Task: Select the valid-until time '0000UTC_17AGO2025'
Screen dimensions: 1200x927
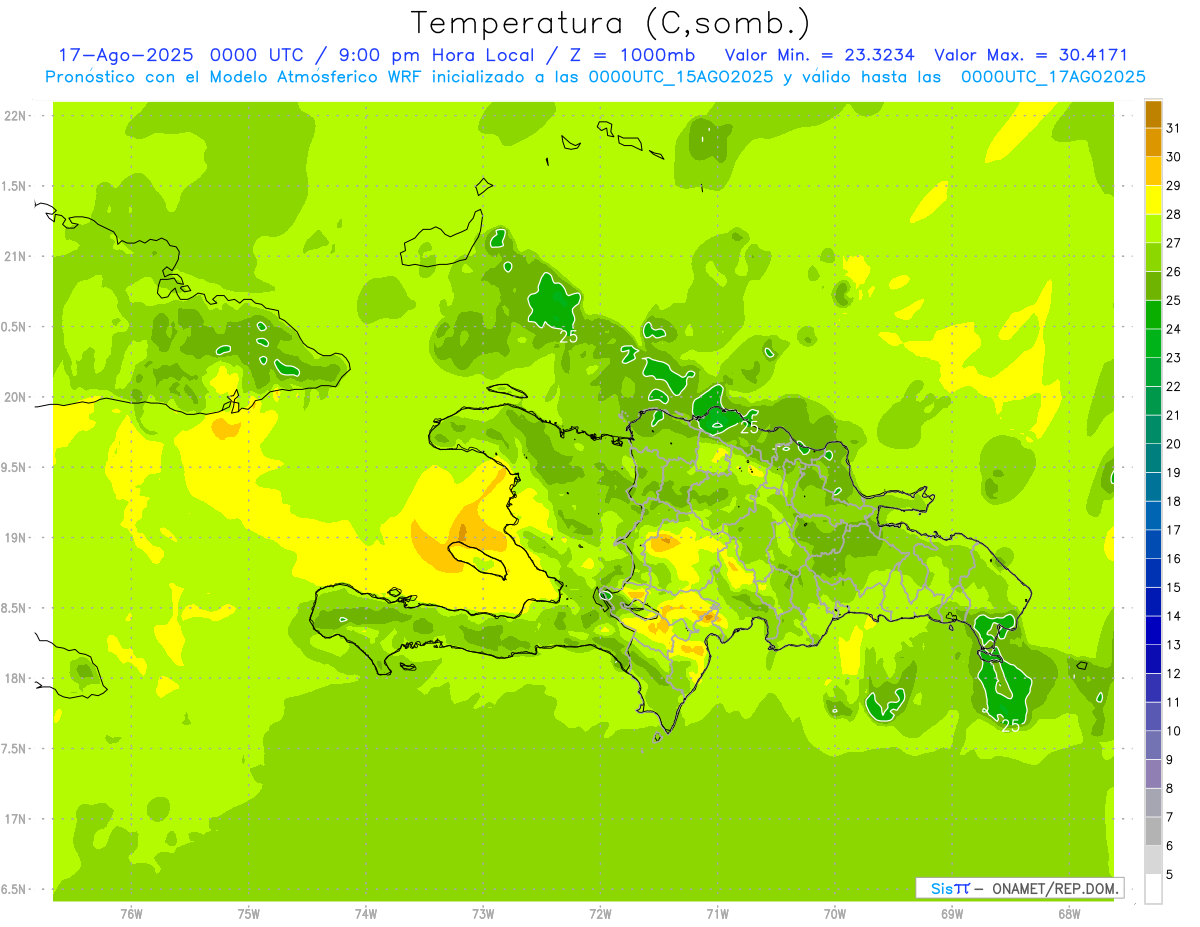Action: click(1053, 77)
